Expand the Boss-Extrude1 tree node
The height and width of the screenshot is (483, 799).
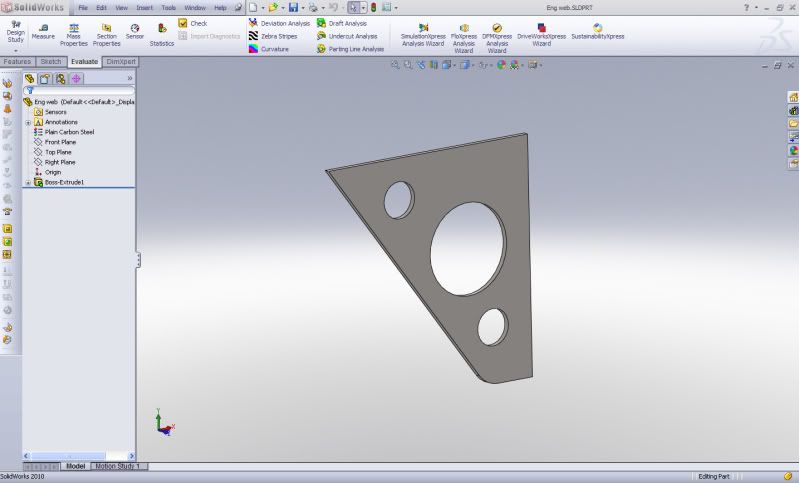point(28,182)
